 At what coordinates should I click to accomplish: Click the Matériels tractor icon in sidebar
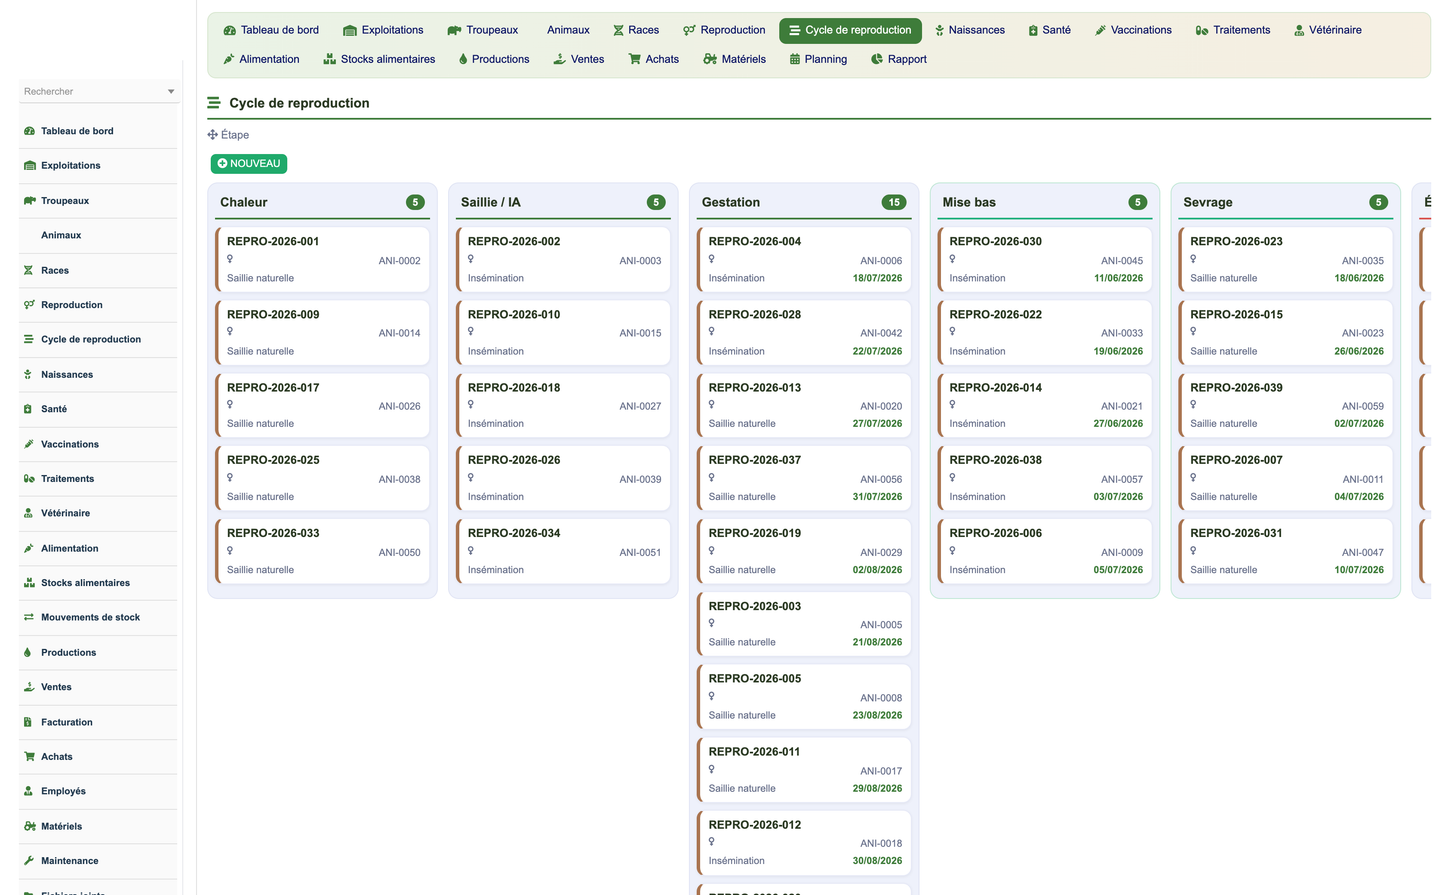tap(29, 826)
